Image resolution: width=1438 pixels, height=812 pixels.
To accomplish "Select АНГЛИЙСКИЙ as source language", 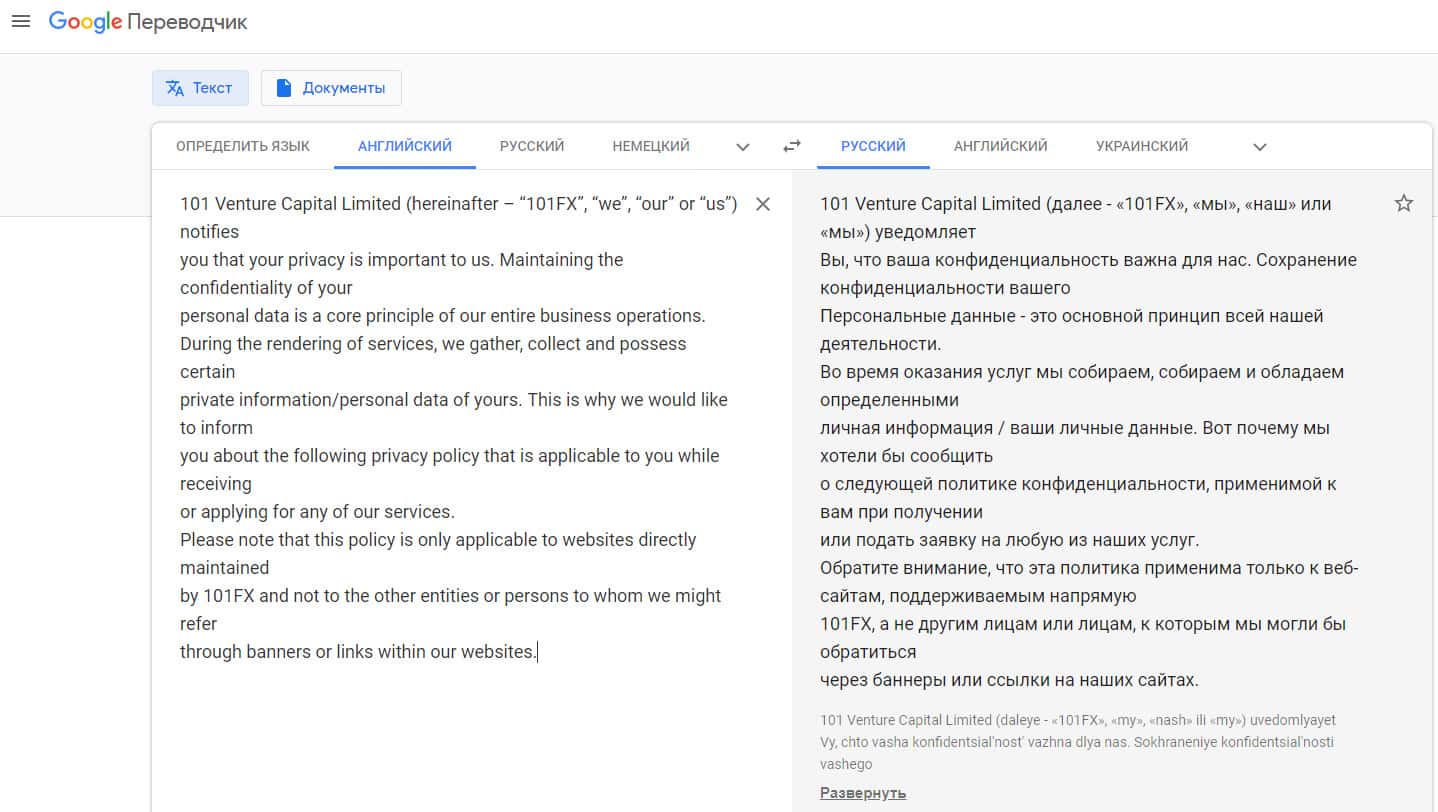I will [405, 146].
